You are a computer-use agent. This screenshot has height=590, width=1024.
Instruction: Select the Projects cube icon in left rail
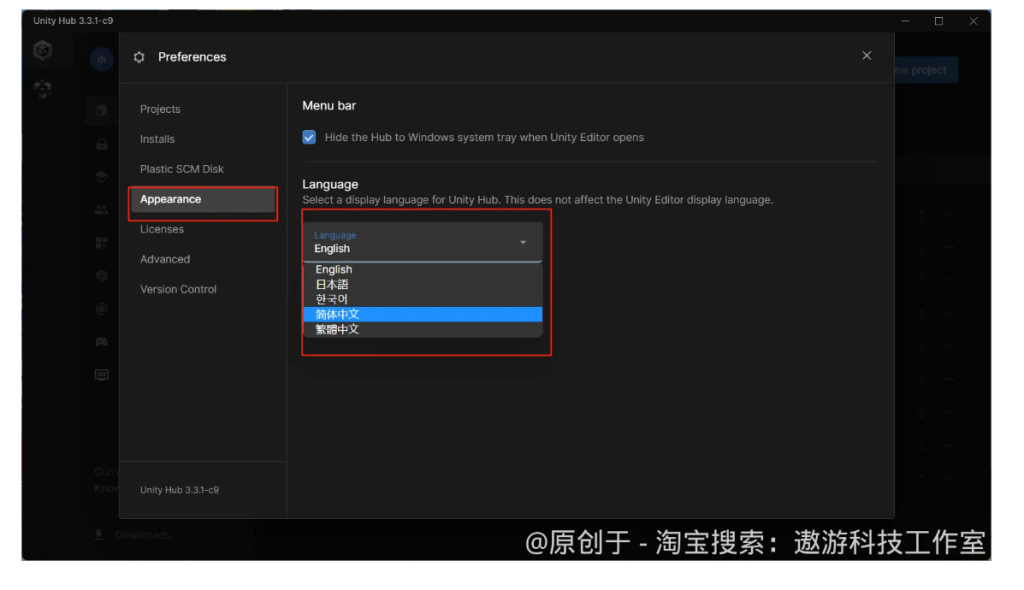(101, 110)
